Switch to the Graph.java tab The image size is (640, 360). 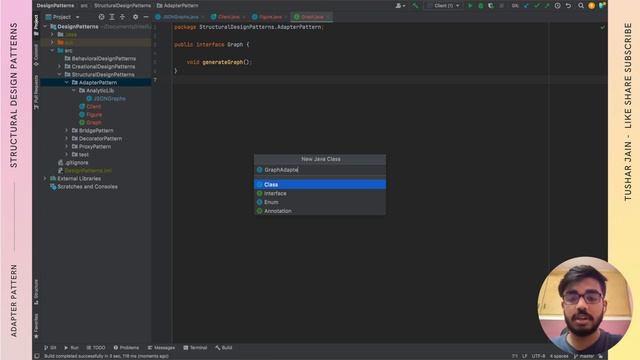coord(311,17)
